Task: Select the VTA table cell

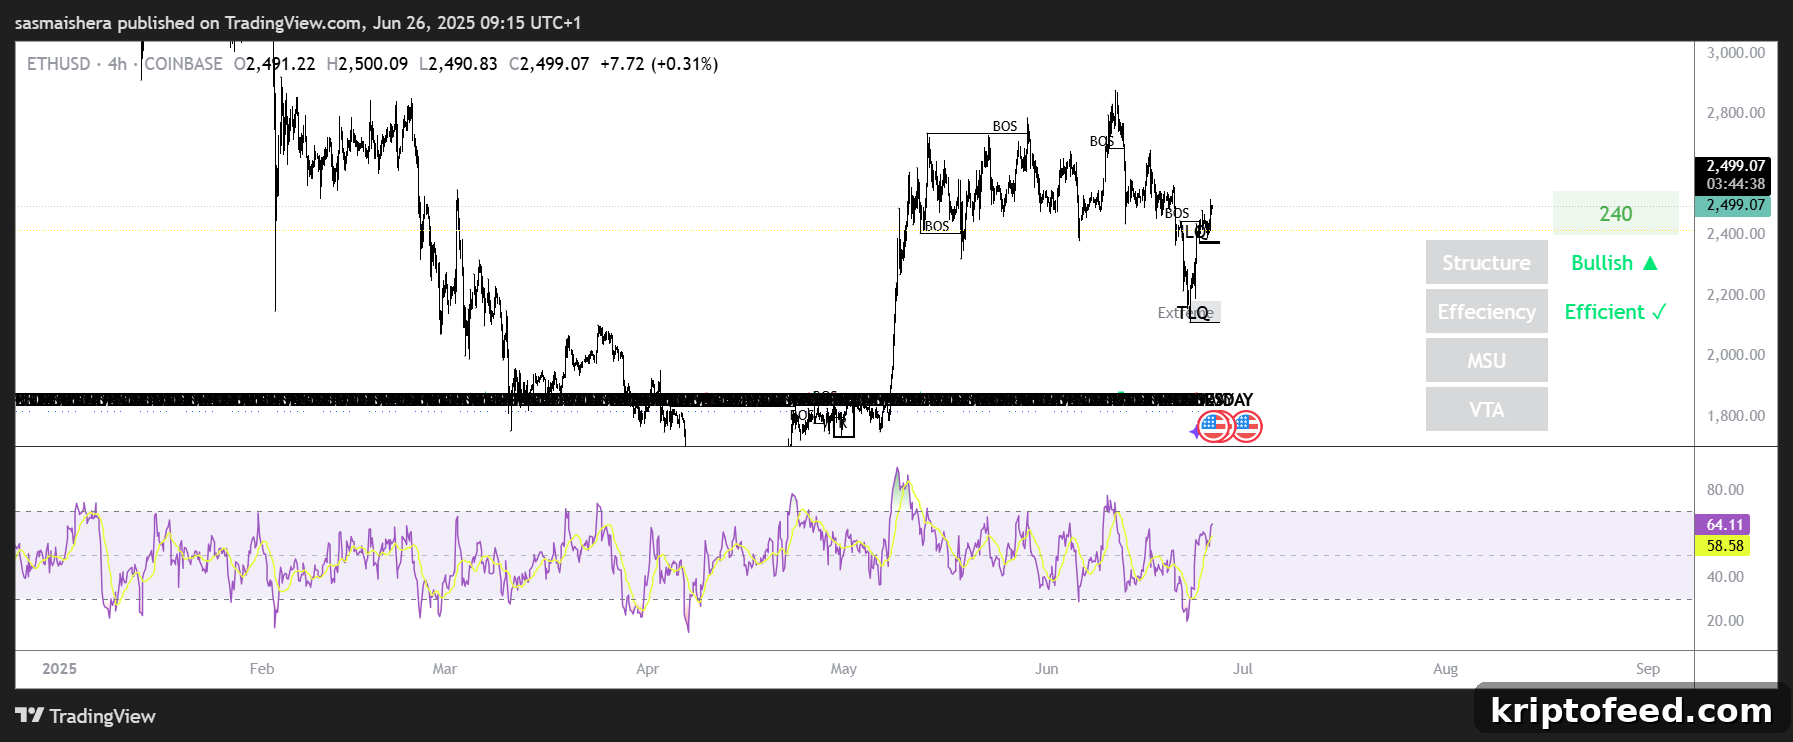Action: (x=1486, y=410)
